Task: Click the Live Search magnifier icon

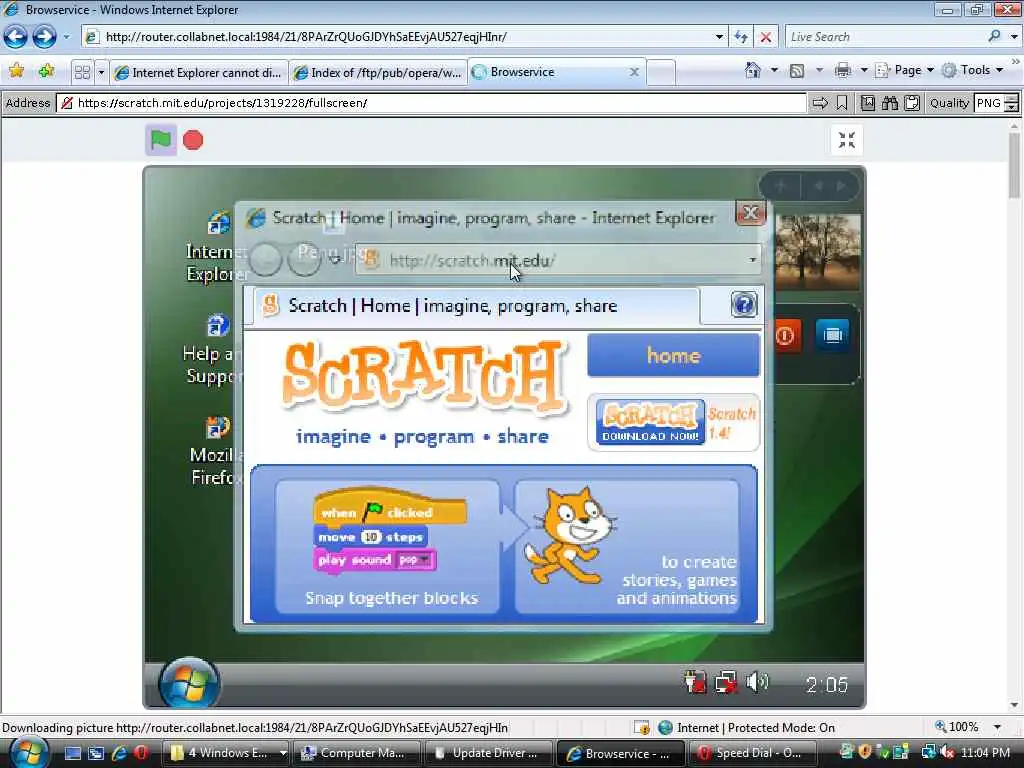Action: click(x=994, y=37)
